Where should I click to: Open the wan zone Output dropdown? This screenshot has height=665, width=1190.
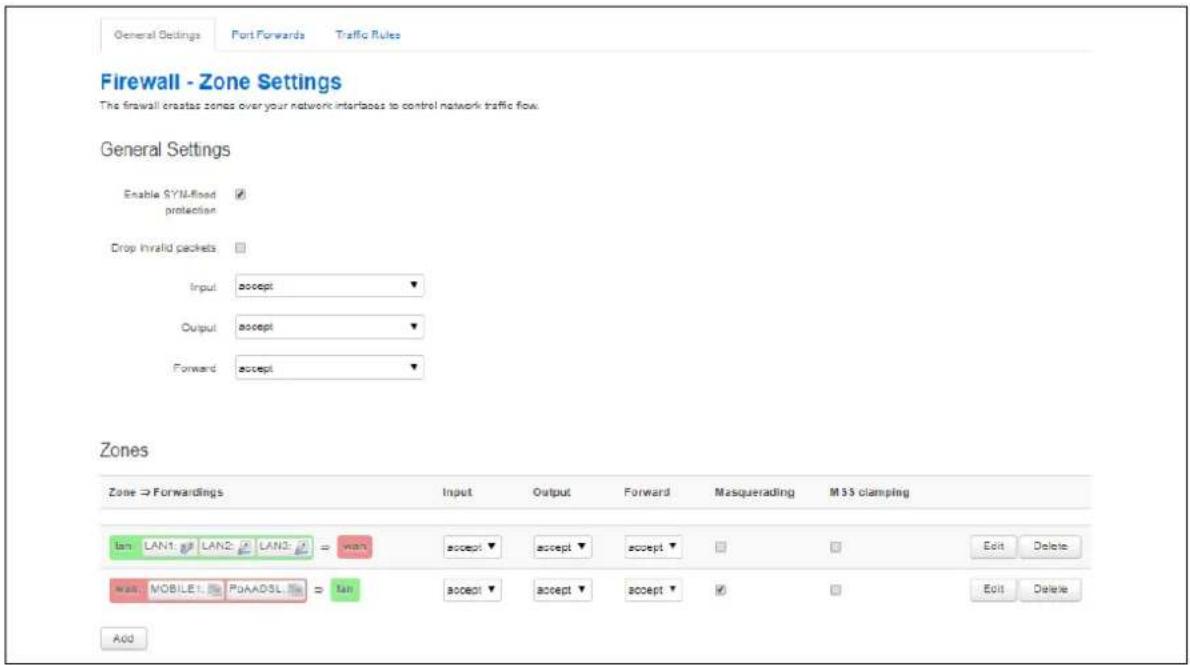point(562,590)
